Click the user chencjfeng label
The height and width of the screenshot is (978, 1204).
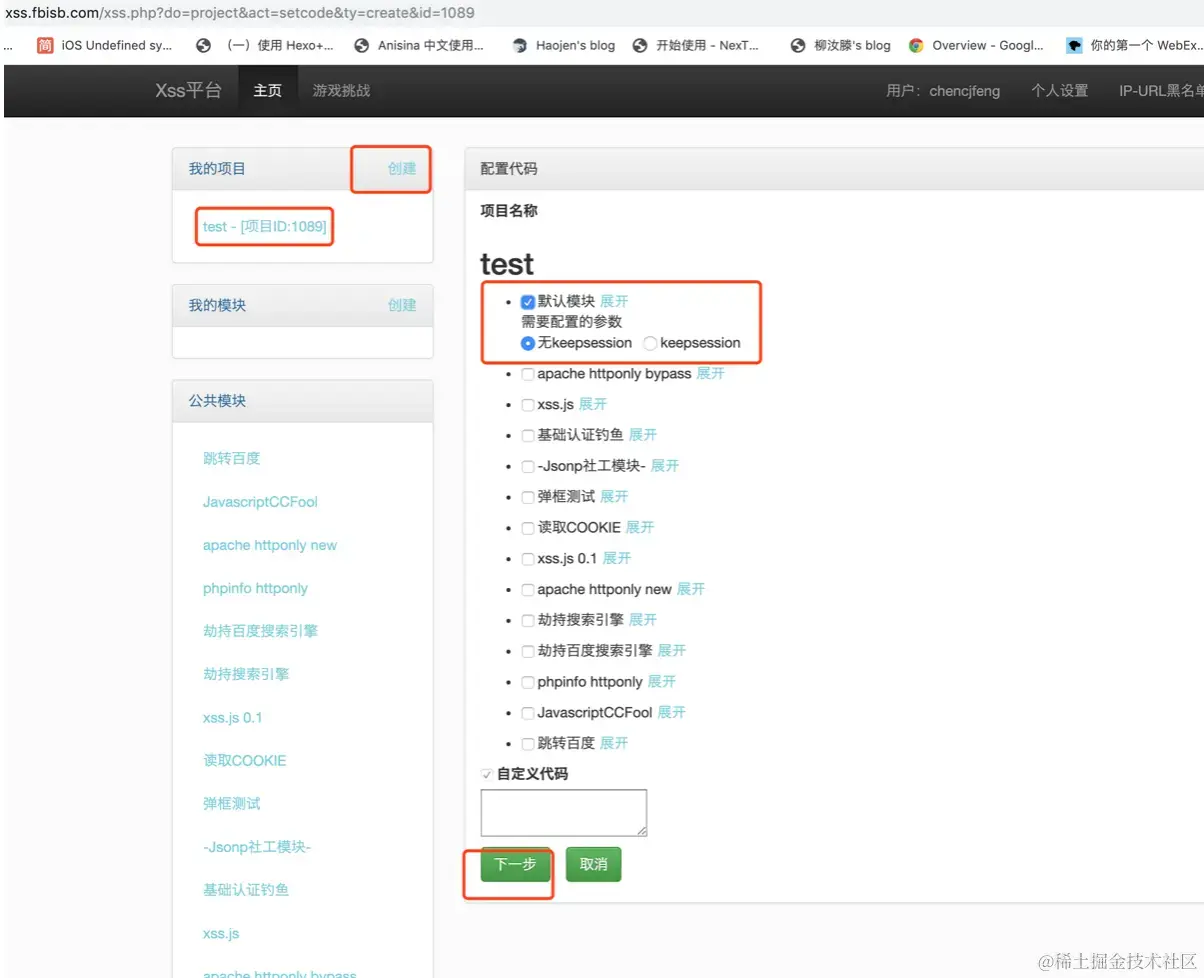point(943,91)
